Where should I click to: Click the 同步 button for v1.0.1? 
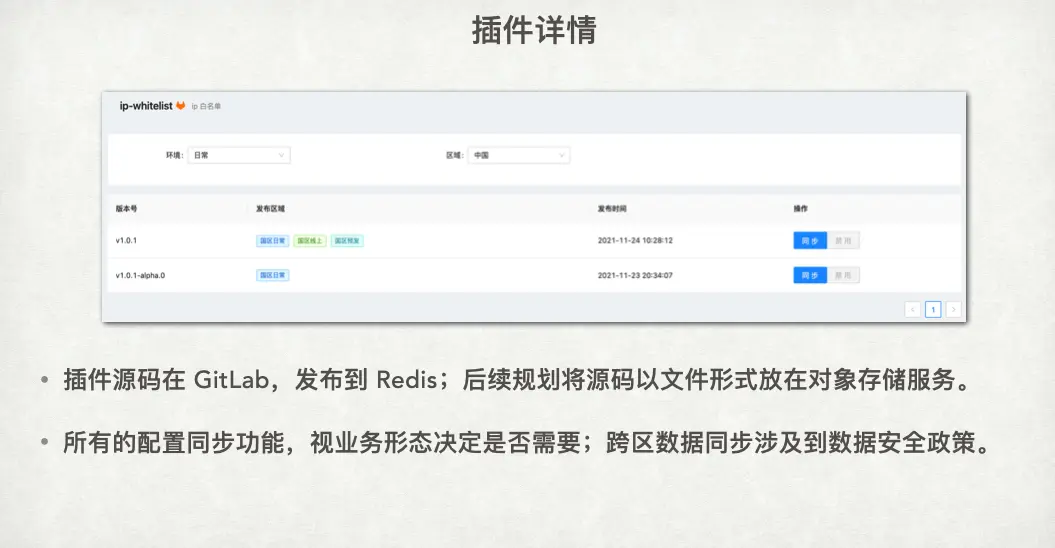[x=810, y=240]
